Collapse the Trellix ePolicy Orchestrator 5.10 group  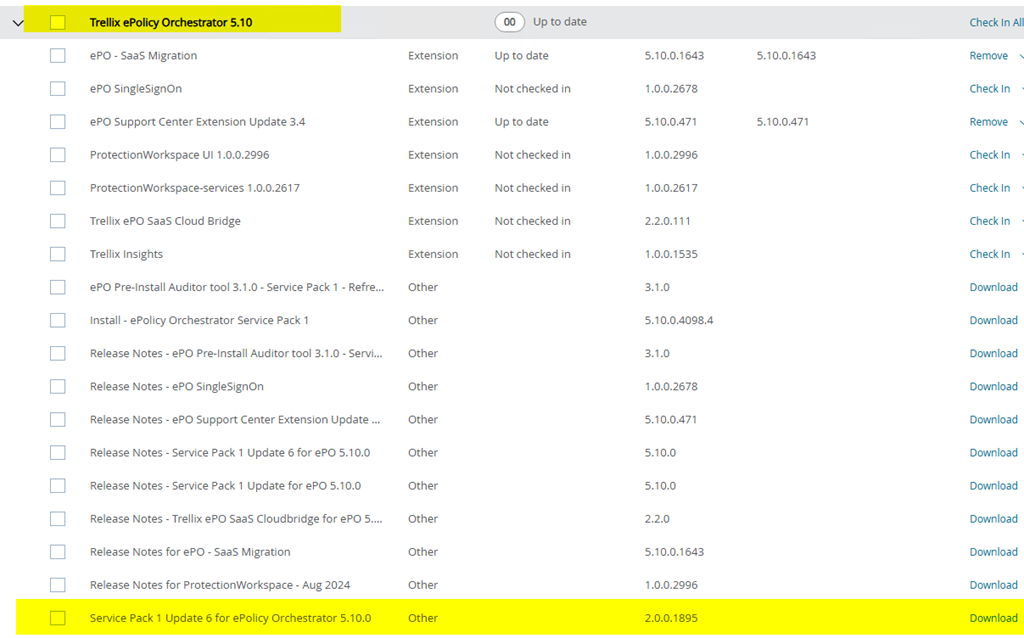coord(17,23)
